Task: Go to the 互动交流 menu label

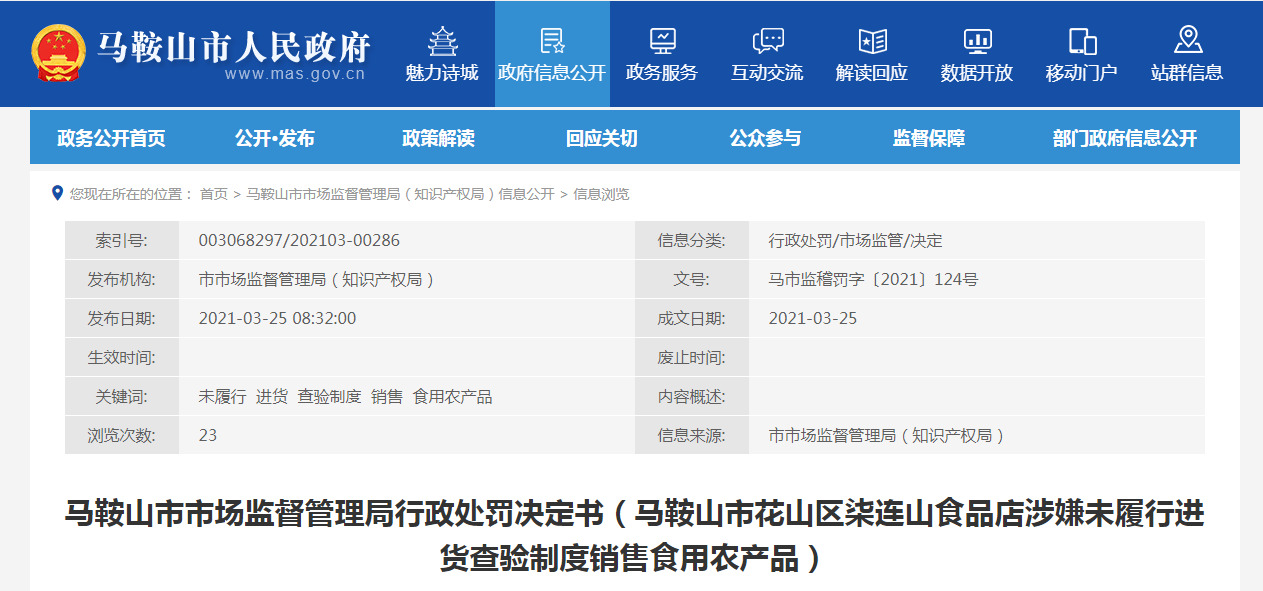Action: point(767,73)
